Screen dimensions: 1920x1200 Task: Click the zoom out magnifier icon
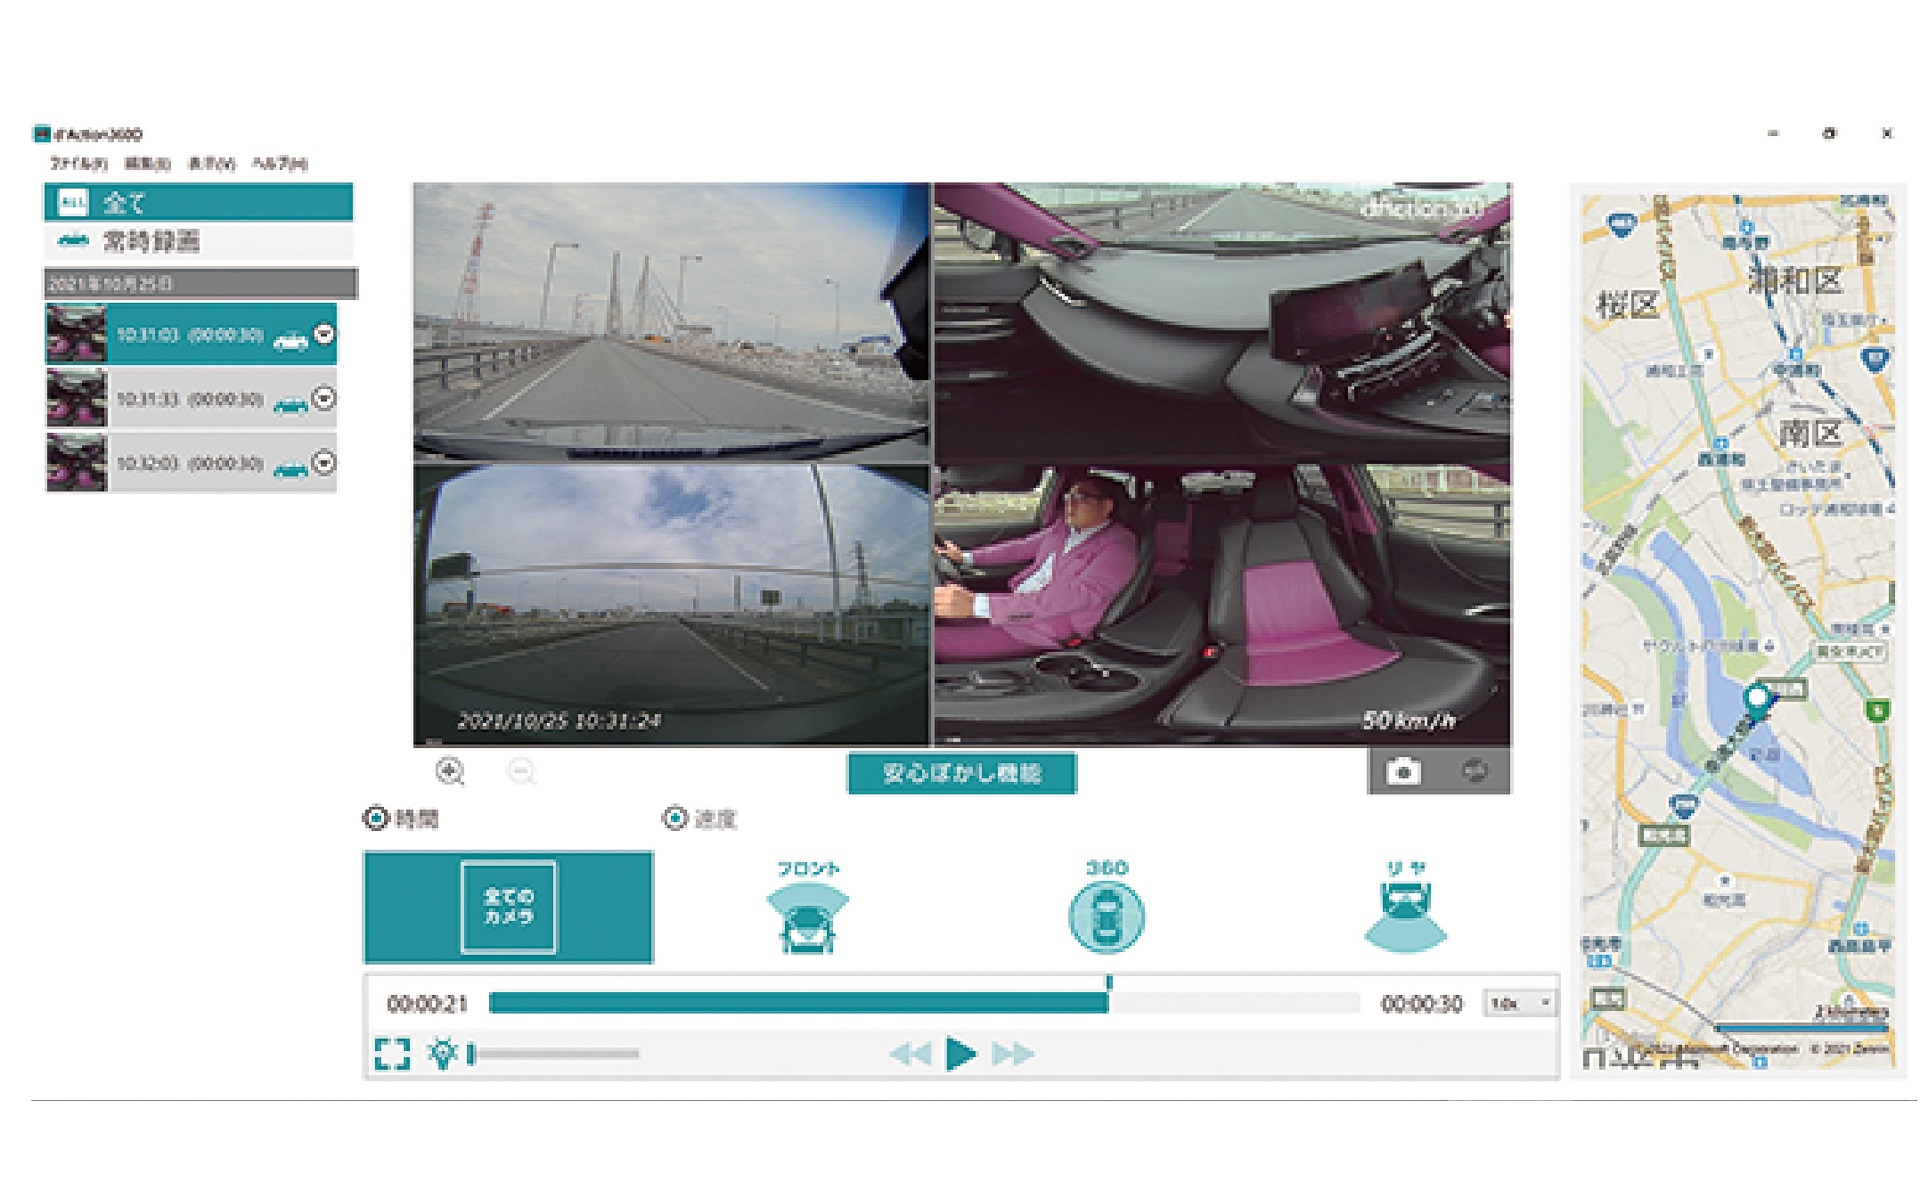pos(521,771)
